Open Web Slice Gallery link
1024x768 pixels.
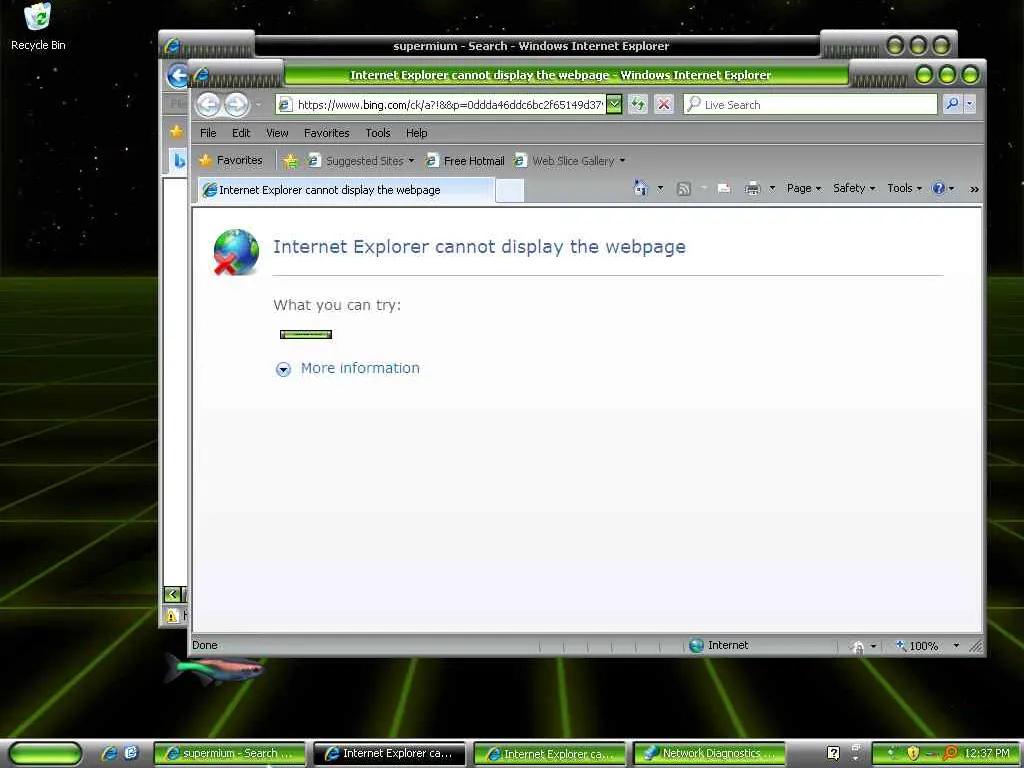(570, 161)
